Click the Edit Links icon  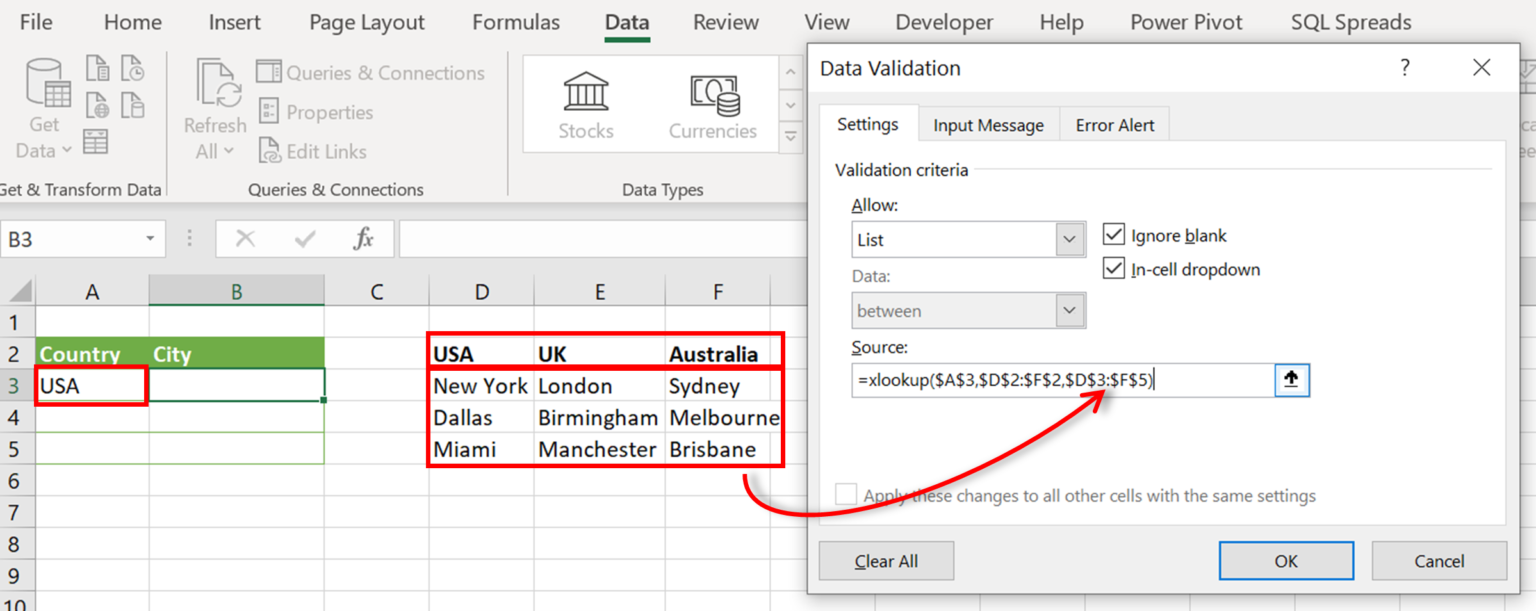point(268,151)
